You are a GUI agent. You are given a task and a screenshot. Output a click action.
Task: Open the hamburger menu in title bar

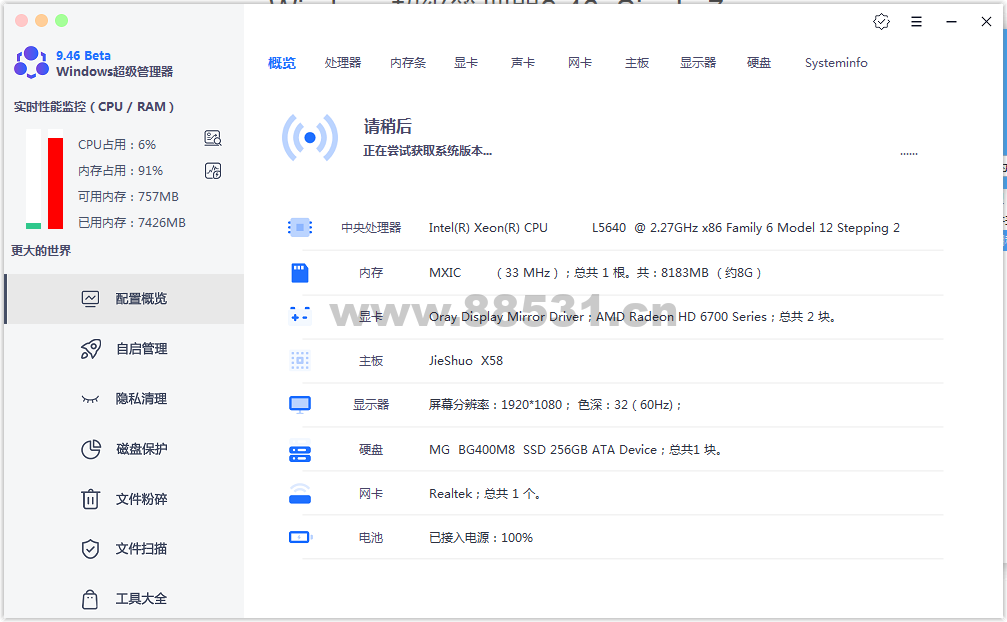click(916, 22)
